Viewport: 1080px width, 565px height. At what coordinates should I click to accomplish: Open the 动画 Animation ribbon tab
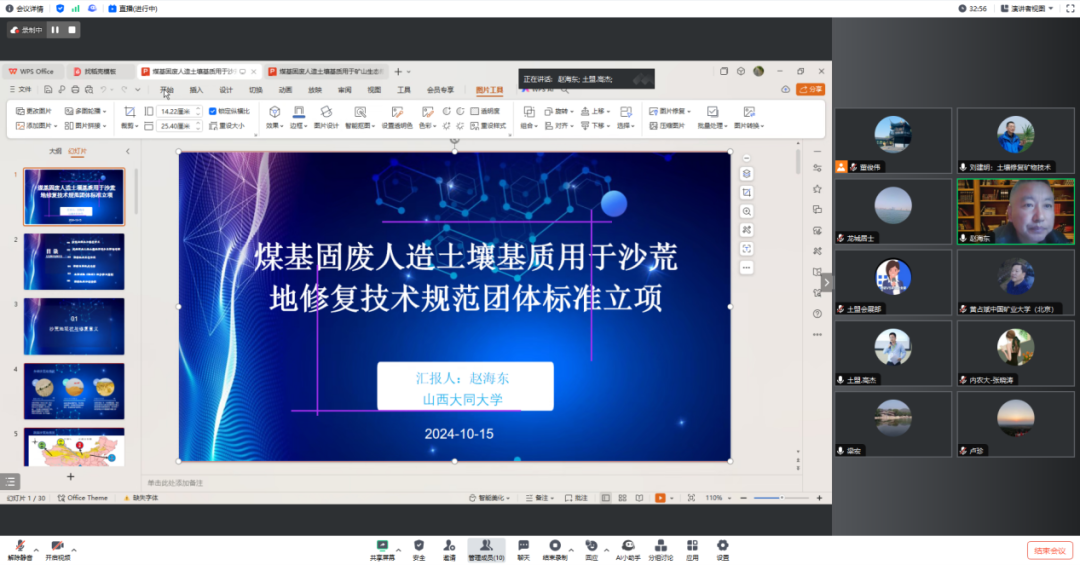pyautogui.click(x=285, y=90)
